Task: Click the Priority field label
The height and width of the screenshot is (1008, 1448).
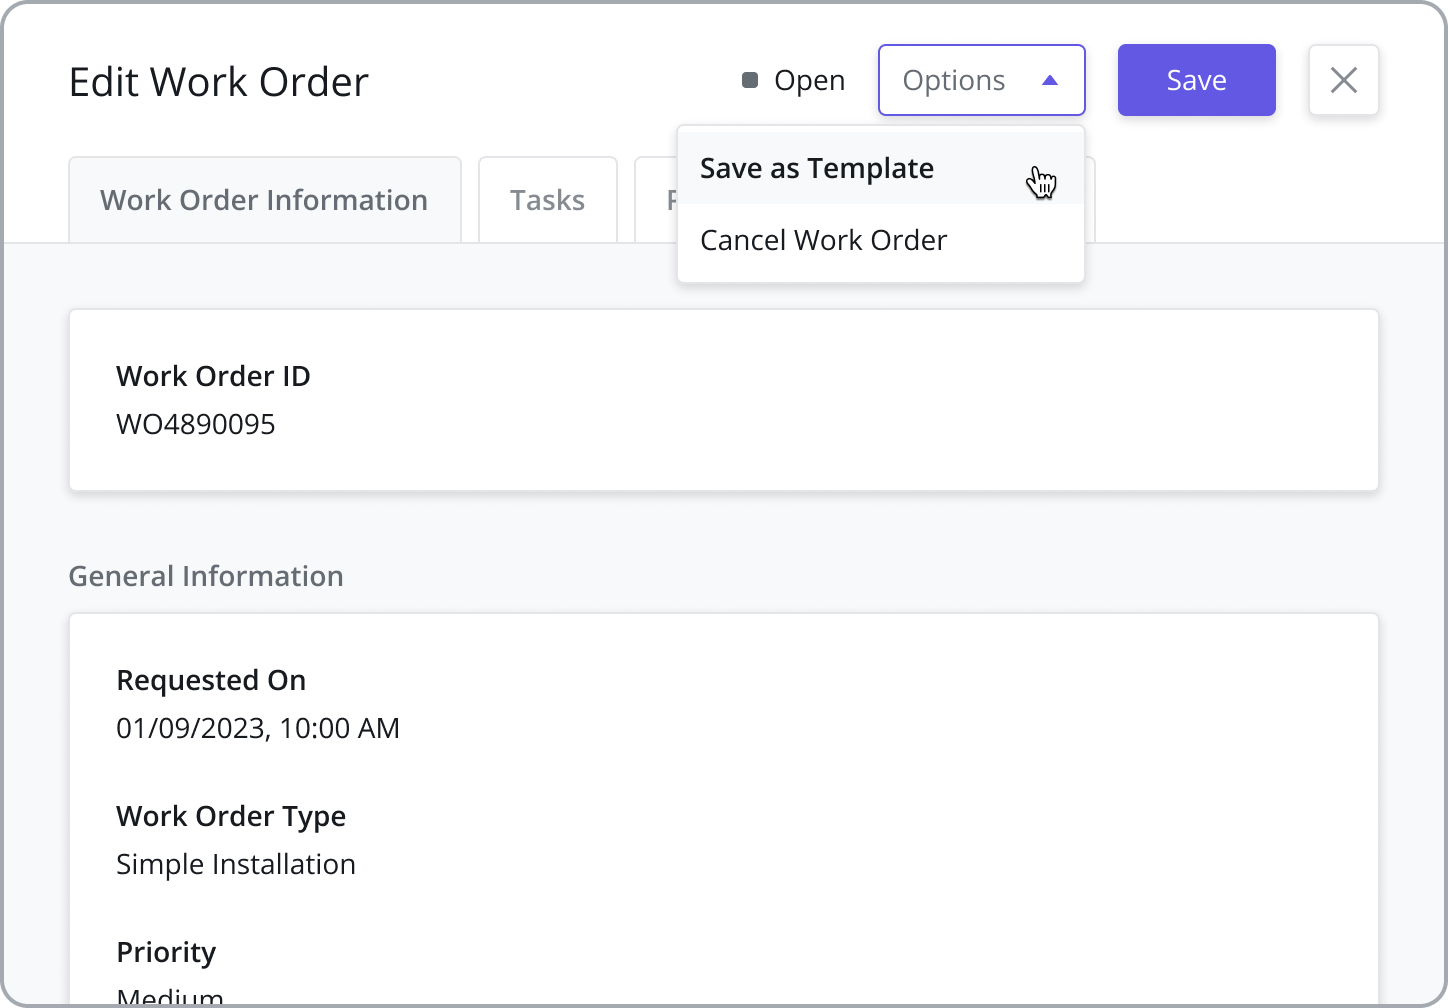Action: (166, 952)
